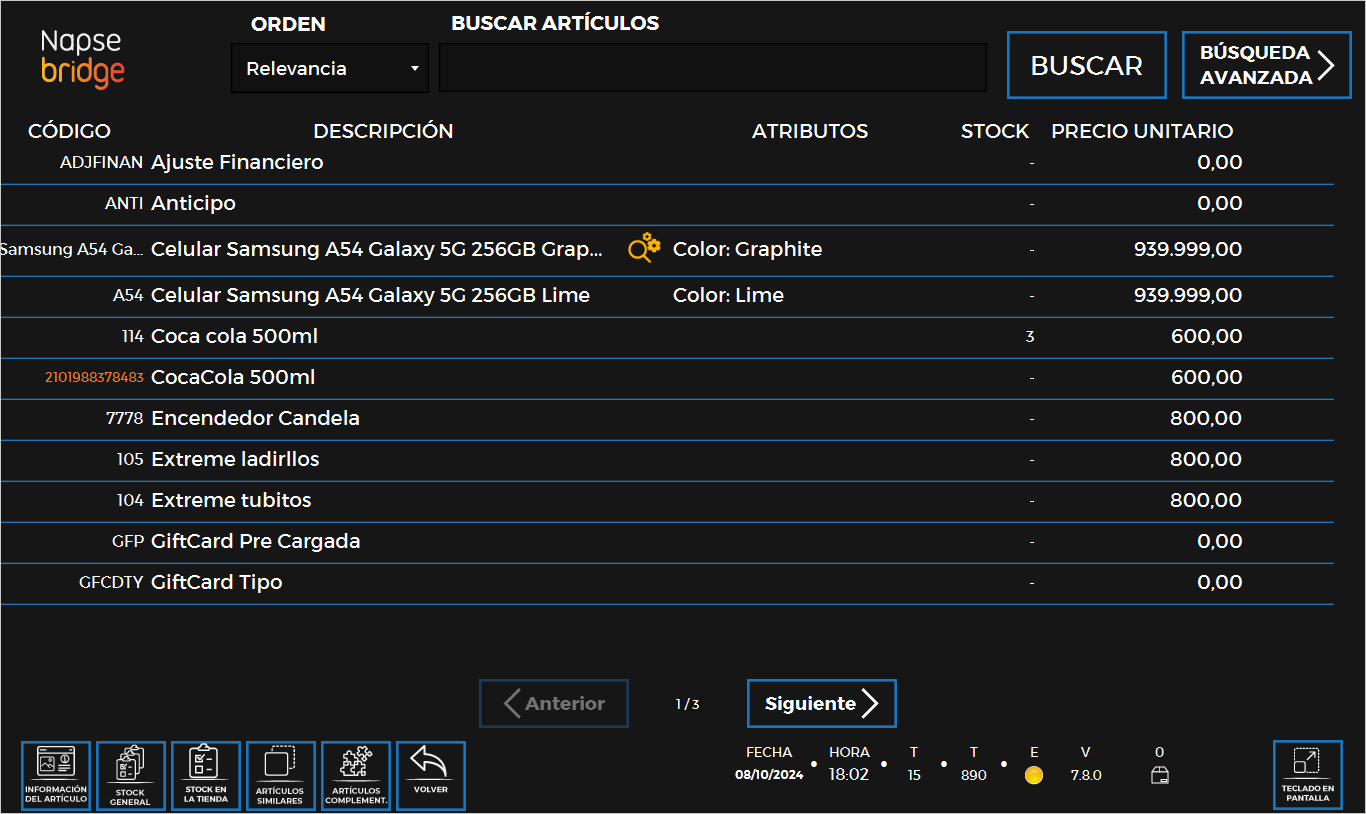Select Celular Samsung A54 Graphite row description
This screenshot has height=814, width=1366.
(x=377, y=249)
